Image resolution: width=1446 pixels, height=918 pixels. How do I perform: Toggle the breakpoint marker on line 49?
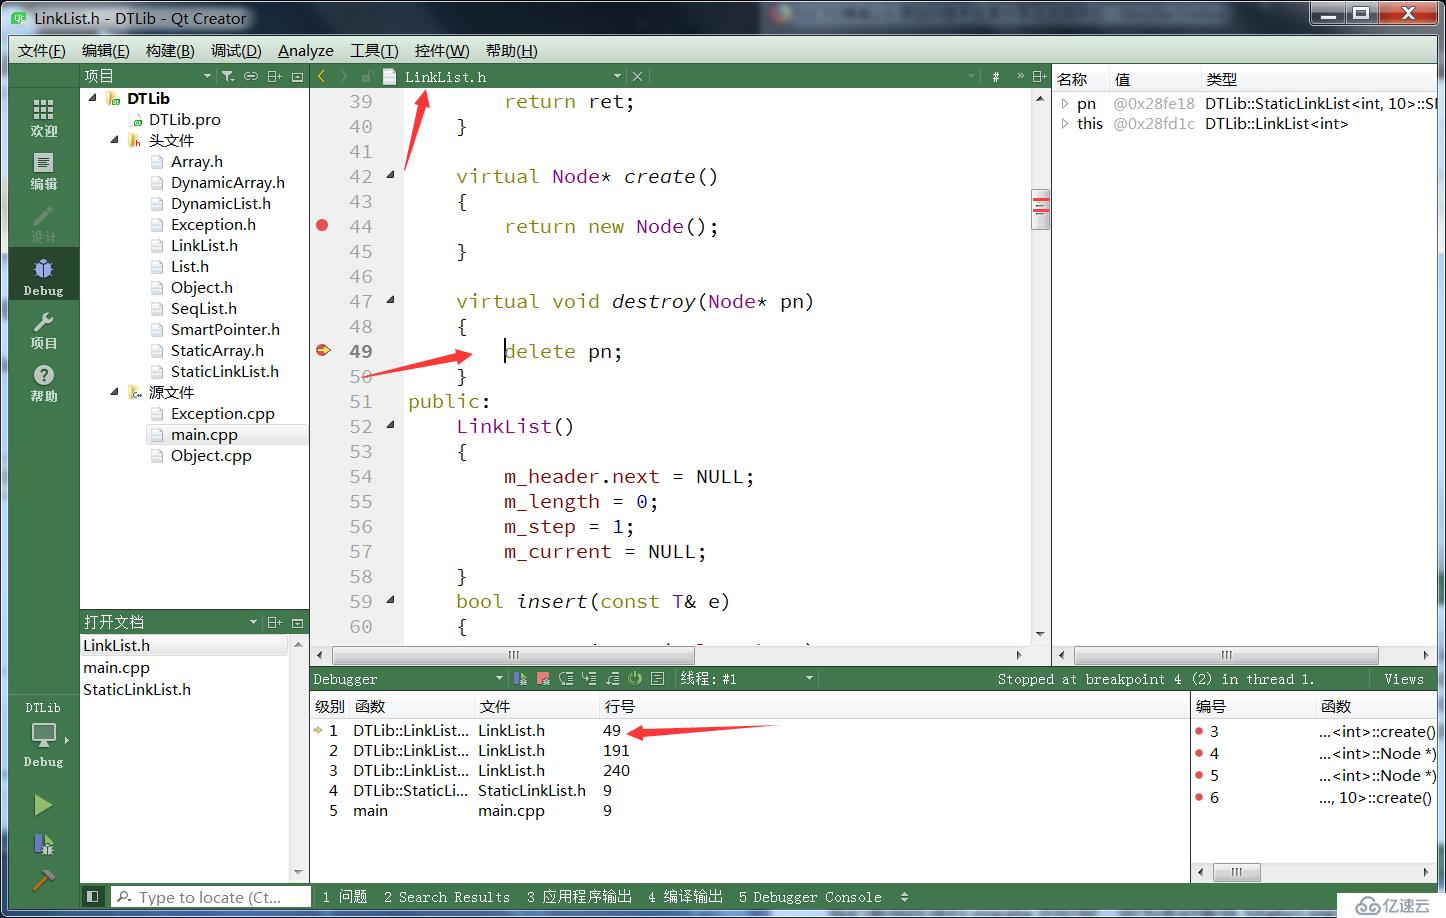pos(323,350)
